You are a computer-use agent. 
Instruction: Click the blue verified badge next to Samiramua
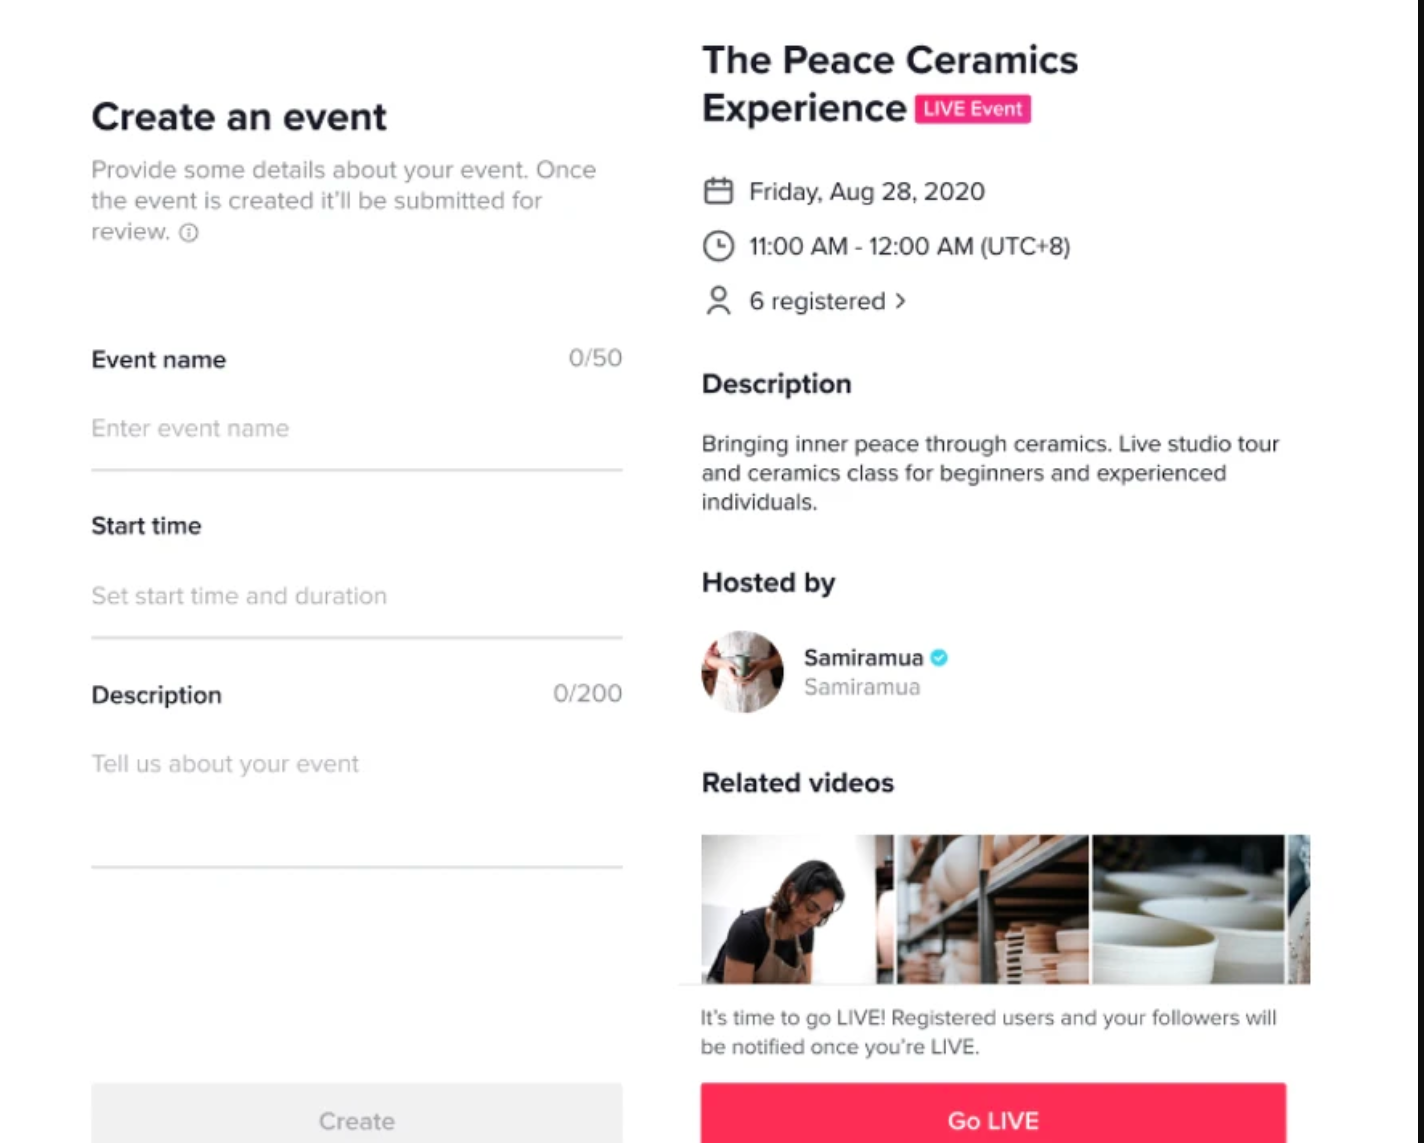click(939, 658)
